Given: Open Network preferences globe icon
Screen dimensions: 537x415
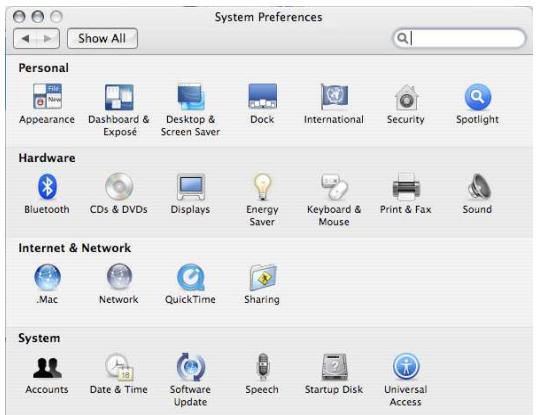Looking at the screenshot, I should 119,276.
